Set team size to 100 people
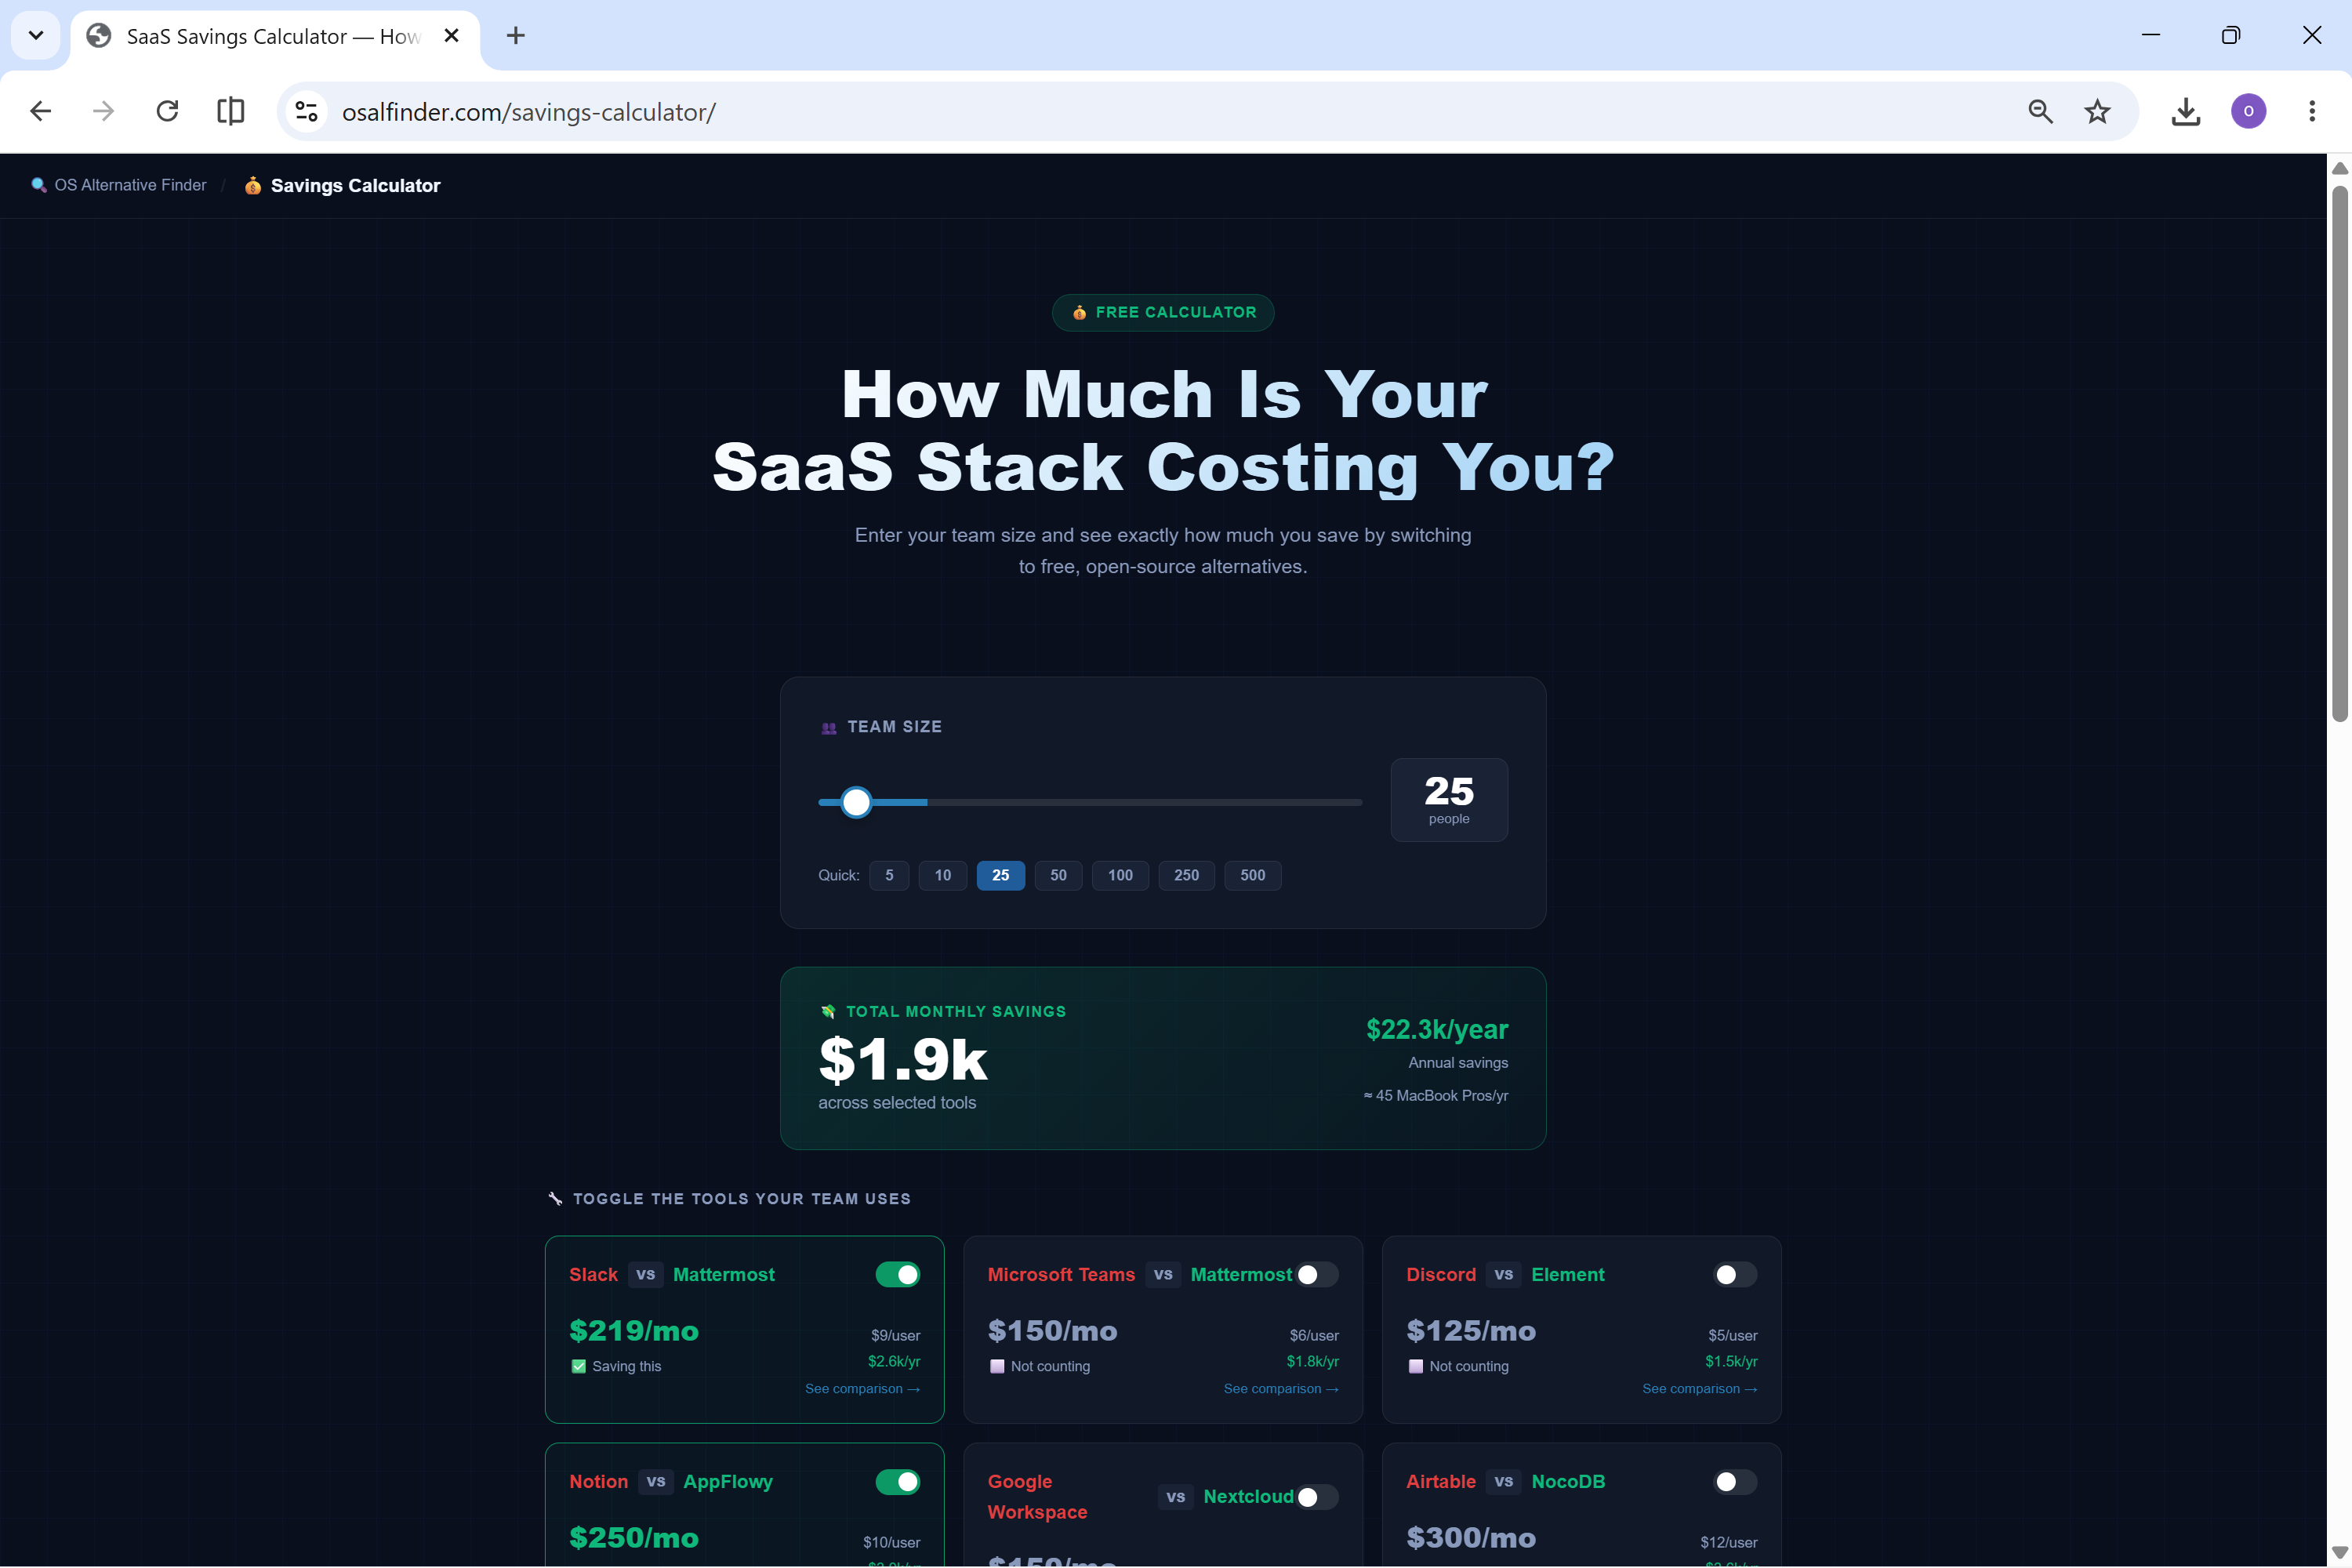Viewport: 2352px width, 1568px height. point(1120,875)
